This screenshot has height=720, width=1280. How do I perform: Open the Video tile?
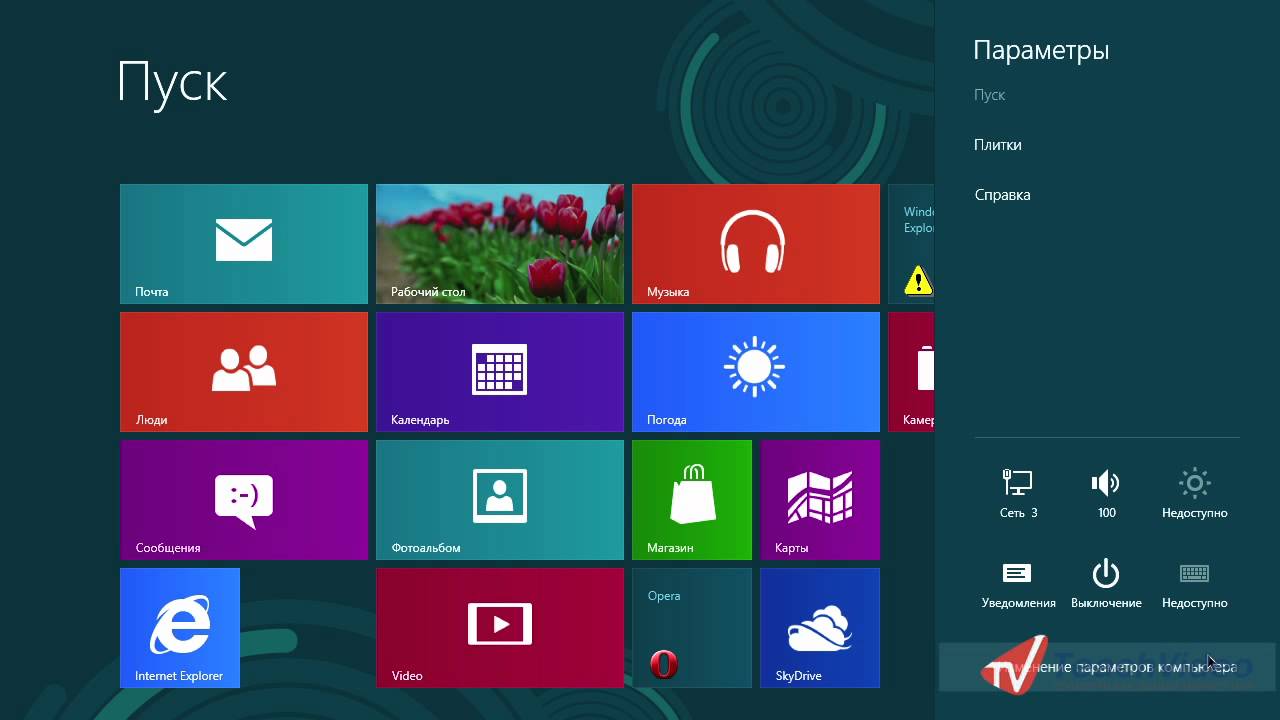click(x=500, y=628)
